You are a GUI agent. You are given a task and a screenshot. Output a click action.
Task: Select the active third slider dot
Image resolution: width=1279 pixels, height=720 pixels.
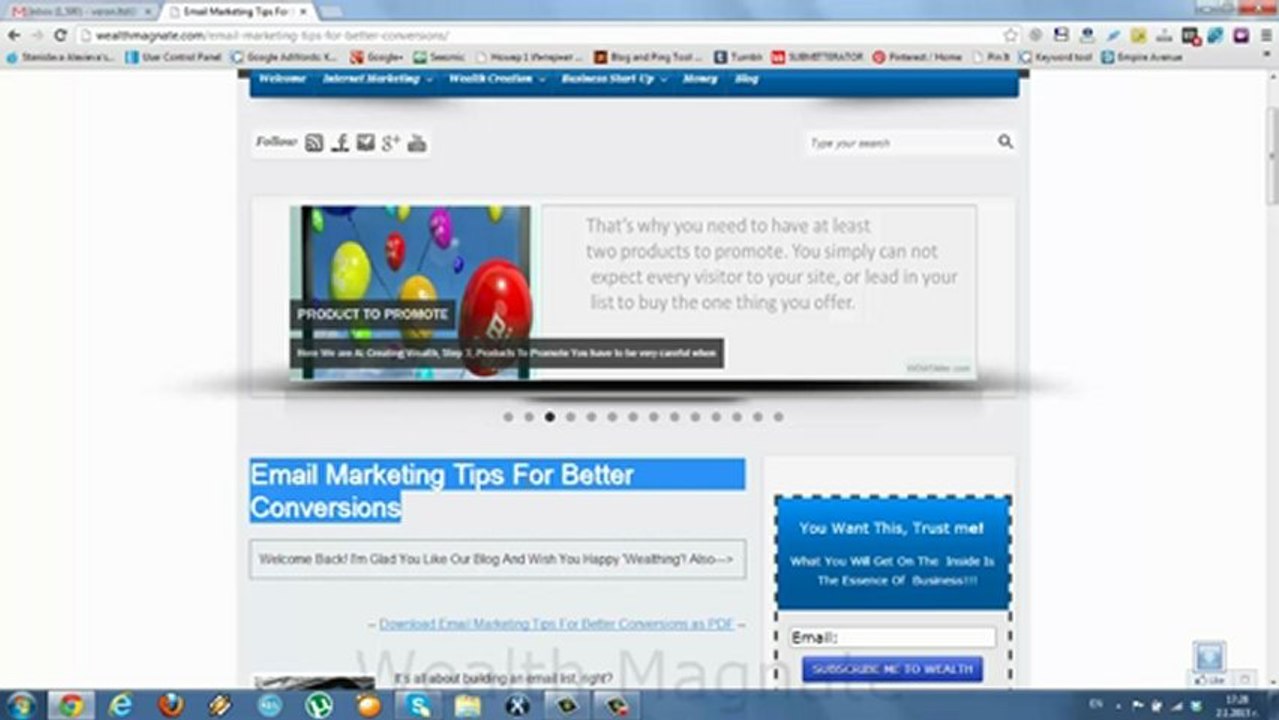click(x=550, y=417)
